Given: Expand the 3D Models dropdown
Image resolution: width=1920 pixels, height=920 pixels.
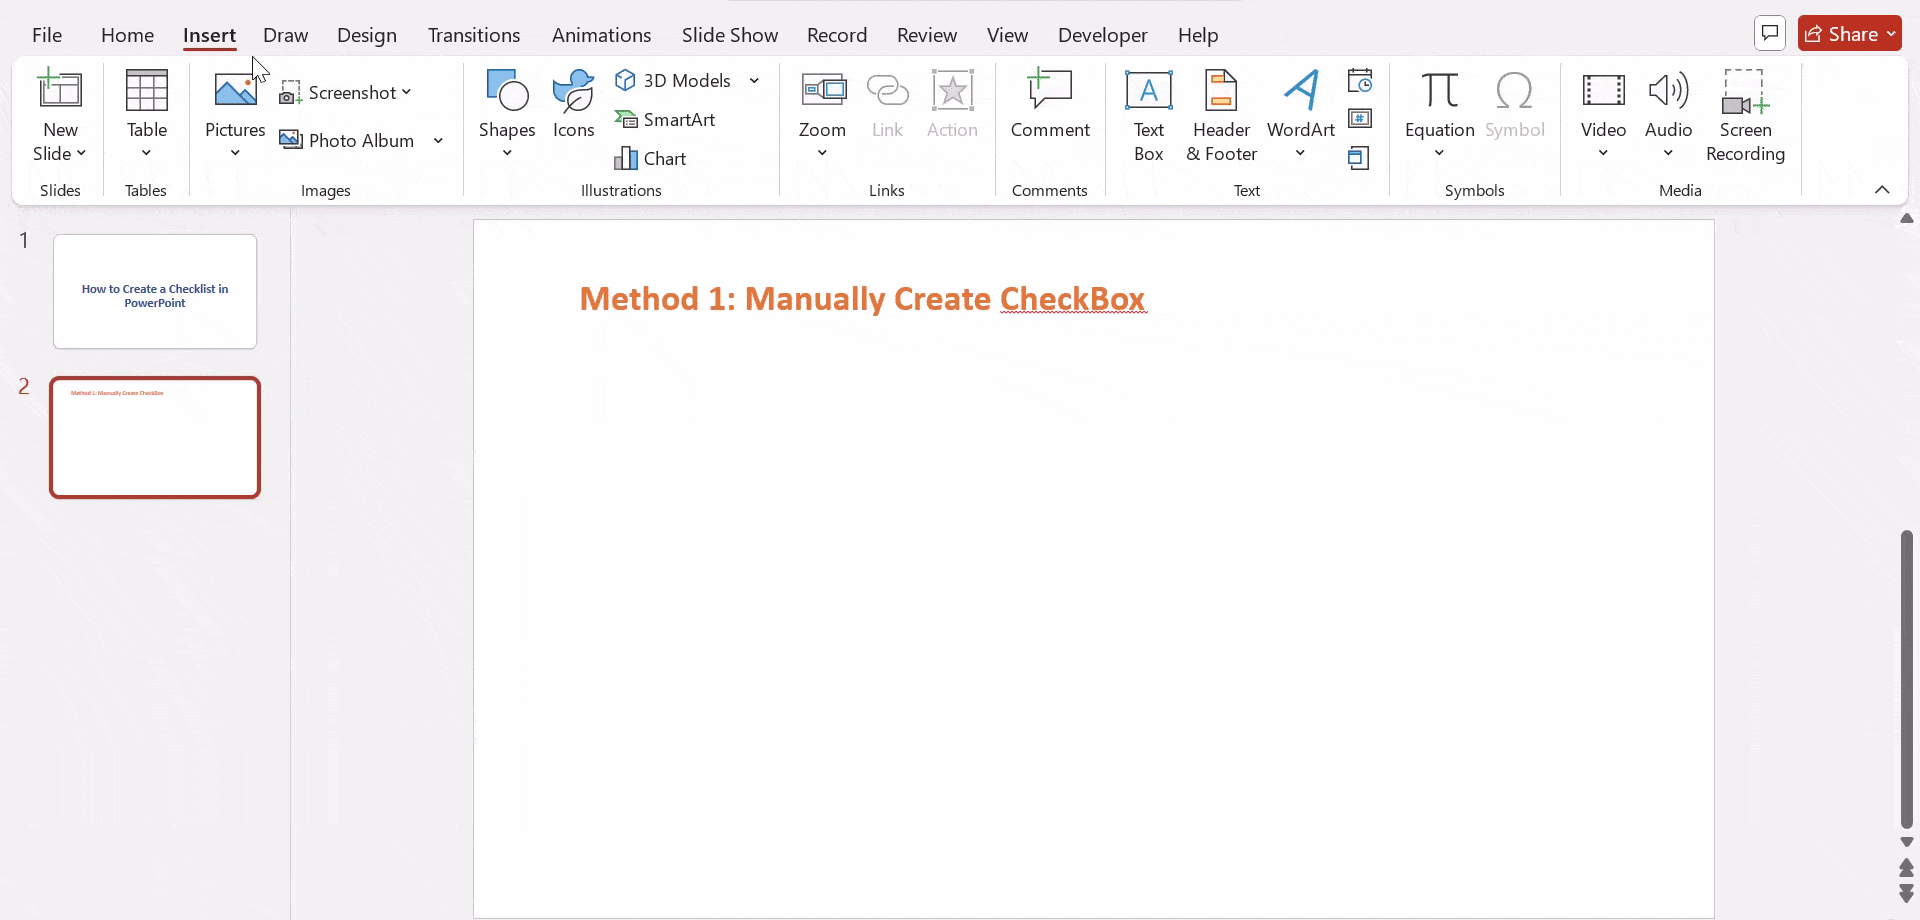Looking at the screenshot, I should pyautogui.click(x=754, y=80).
